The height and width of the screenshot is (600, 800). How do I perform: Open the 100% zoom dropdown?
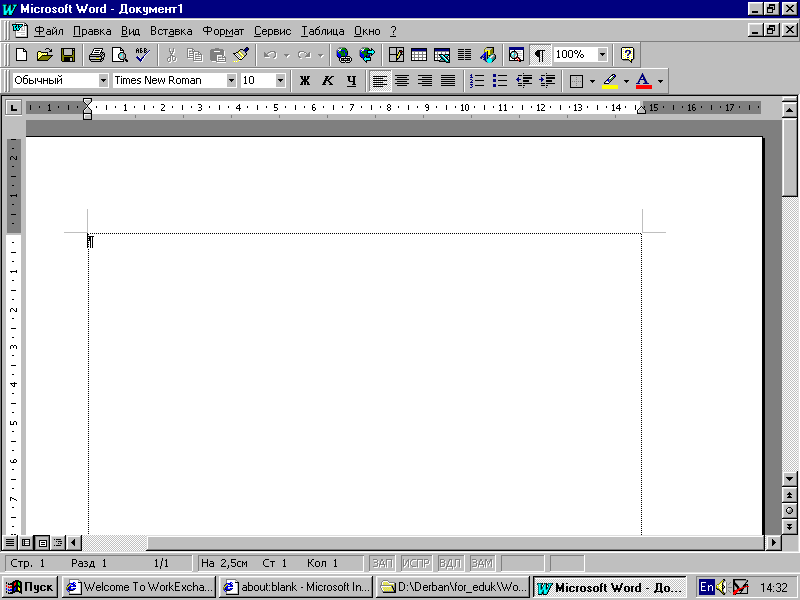pyautogui.click(x=603, y=54)
